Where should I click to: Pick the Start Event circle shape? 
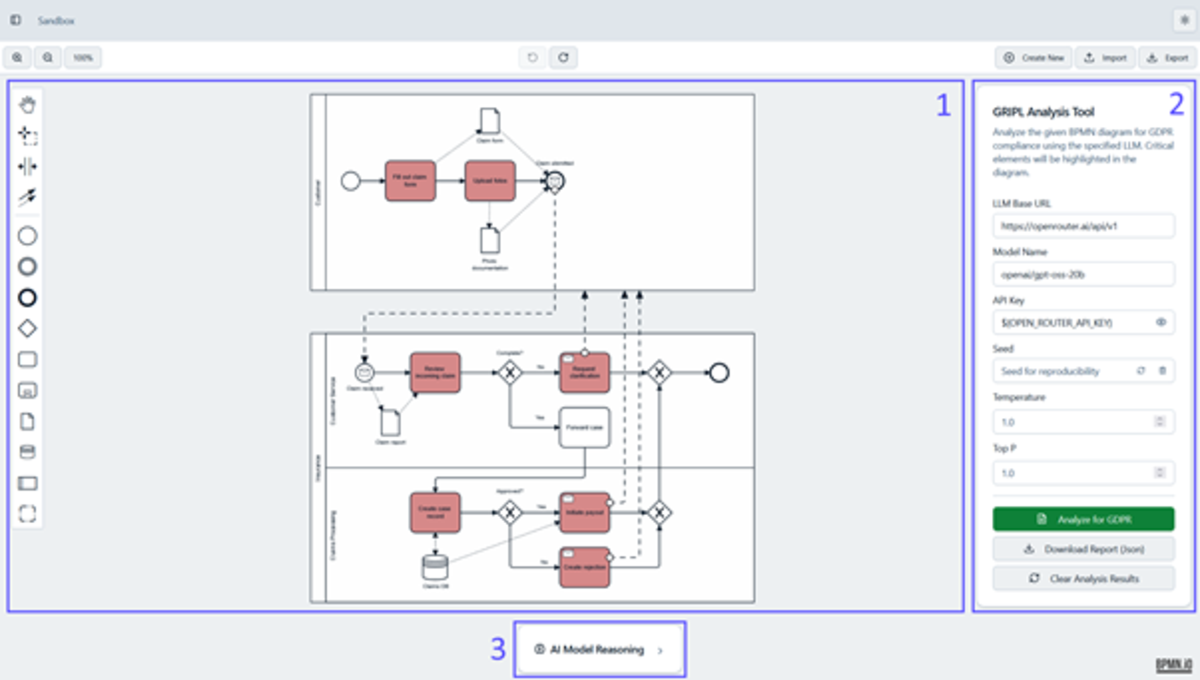[x=28, y=236]
